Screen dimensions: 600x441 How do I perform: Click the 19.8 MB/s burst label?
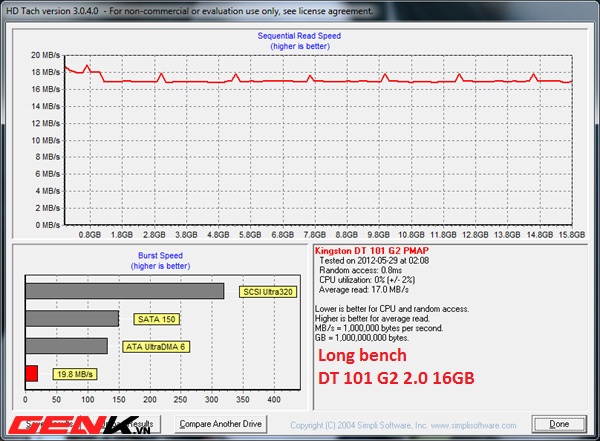tap(75, 374)
